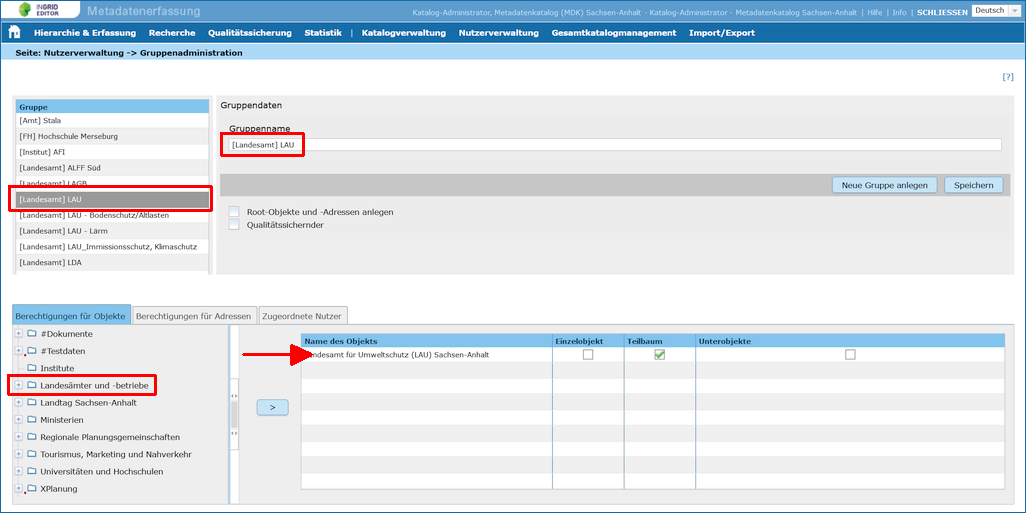Image resolution: width=1026 pixels, height=513 pixels.
Task: Open the Recherche menu
Action: coord(172,33)
